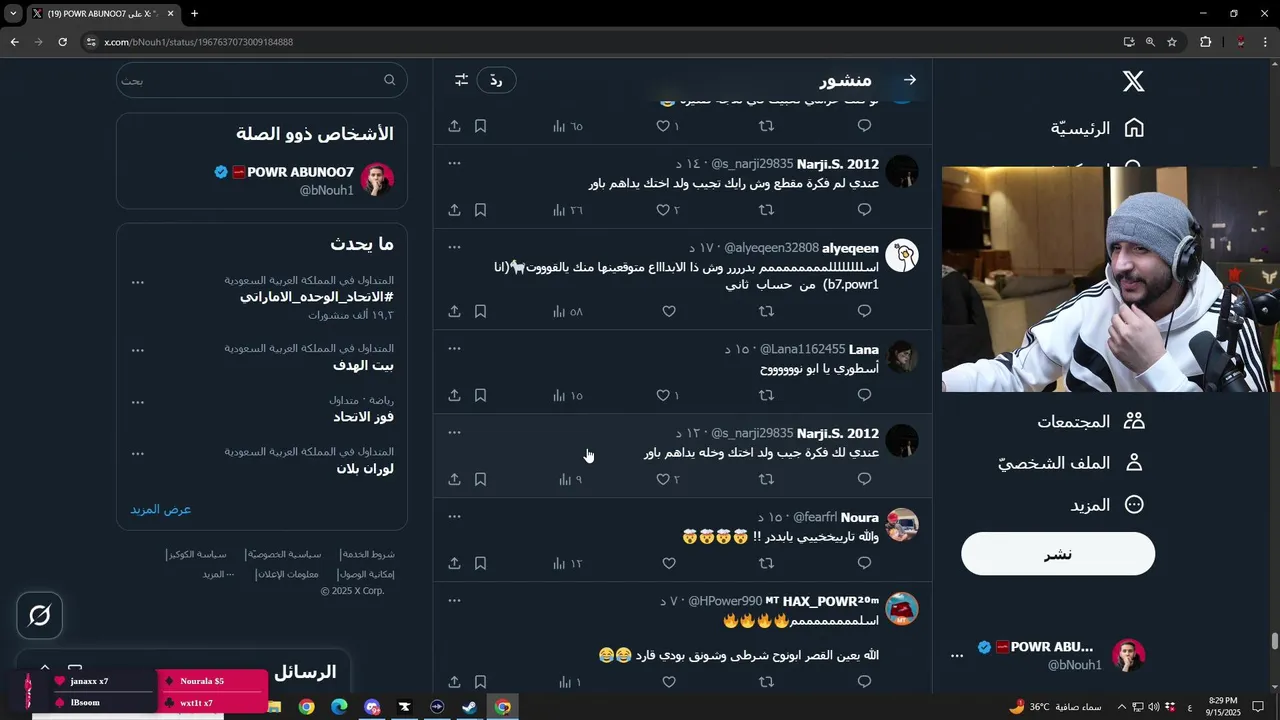
Task: Reload the browser page
Action: click(x=62, y=42)
